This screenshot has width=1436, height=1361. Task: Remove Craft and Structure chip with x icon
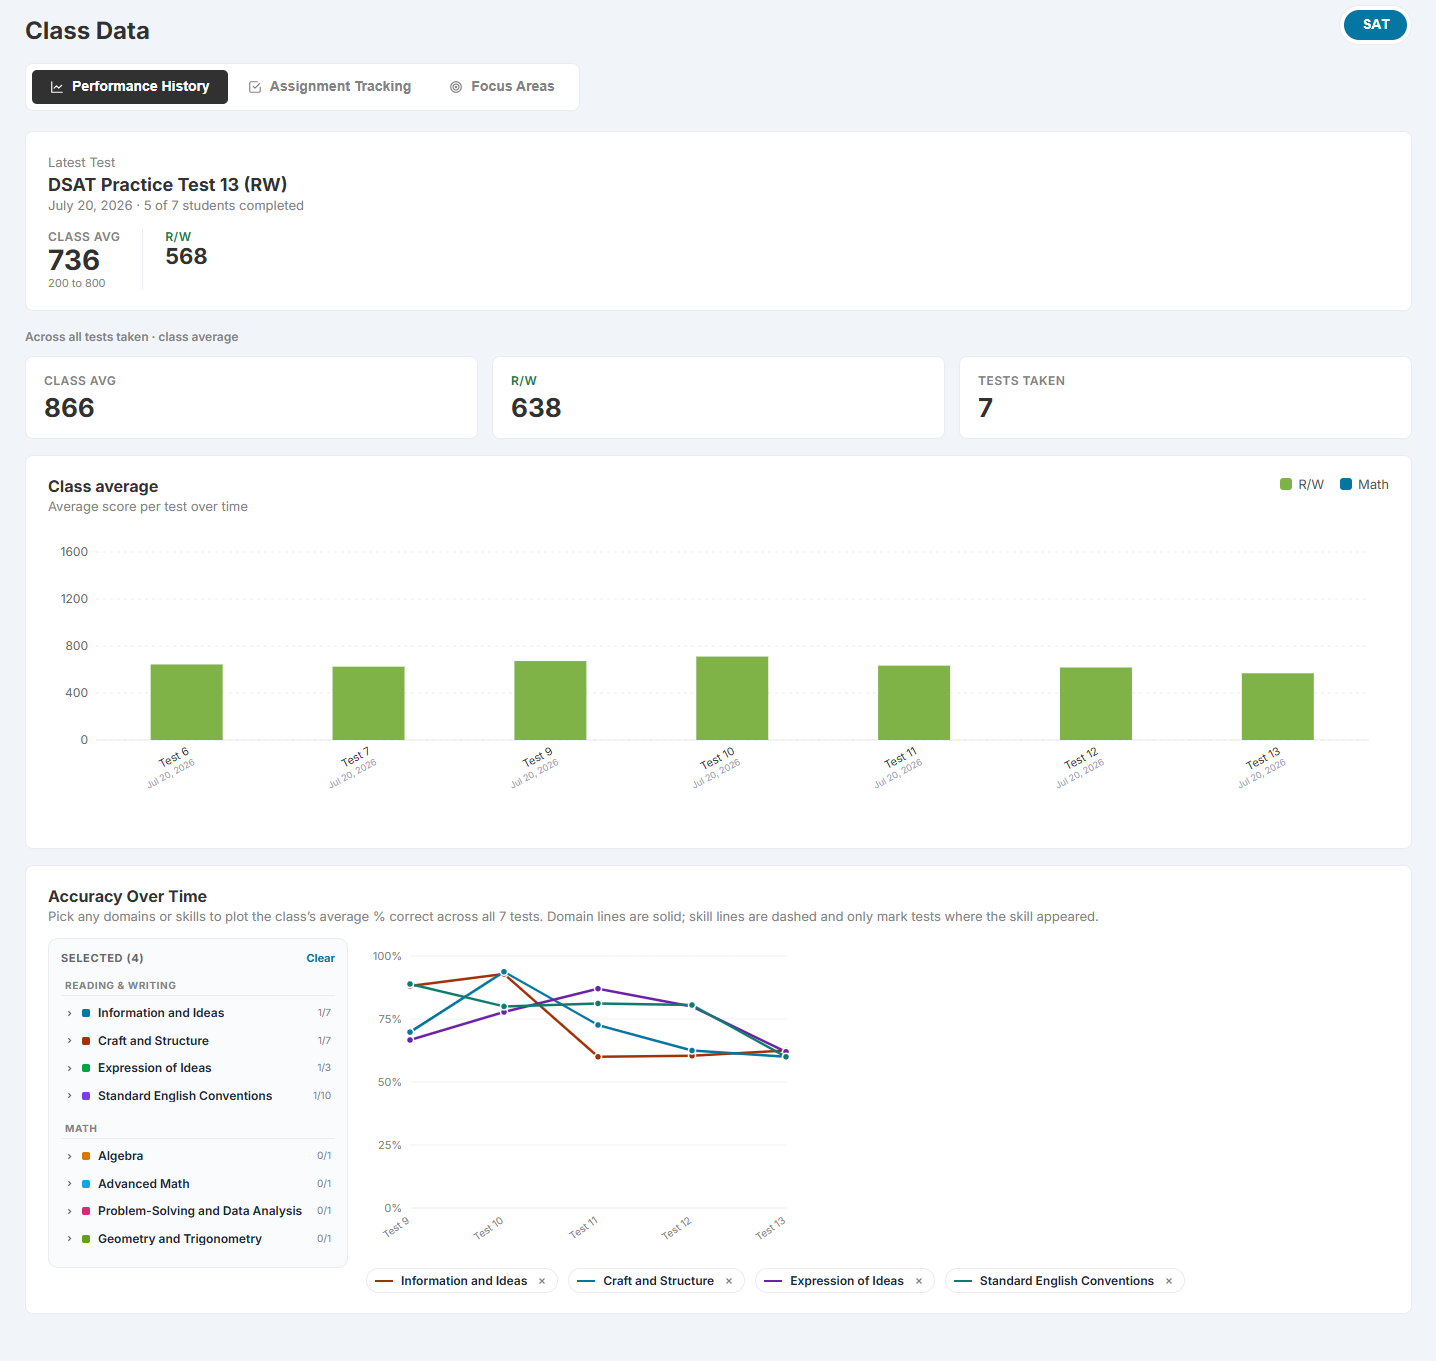coord(729,1281)
